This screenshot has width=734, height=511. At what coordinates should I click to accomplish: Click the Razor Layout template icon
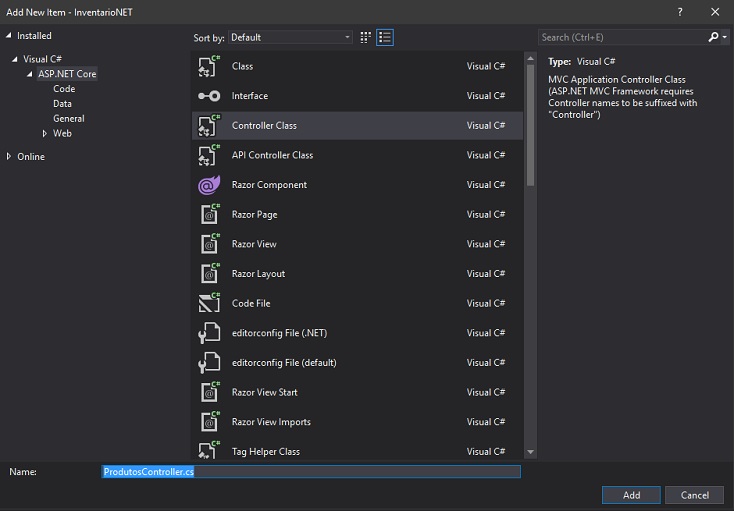coord(210,274)
